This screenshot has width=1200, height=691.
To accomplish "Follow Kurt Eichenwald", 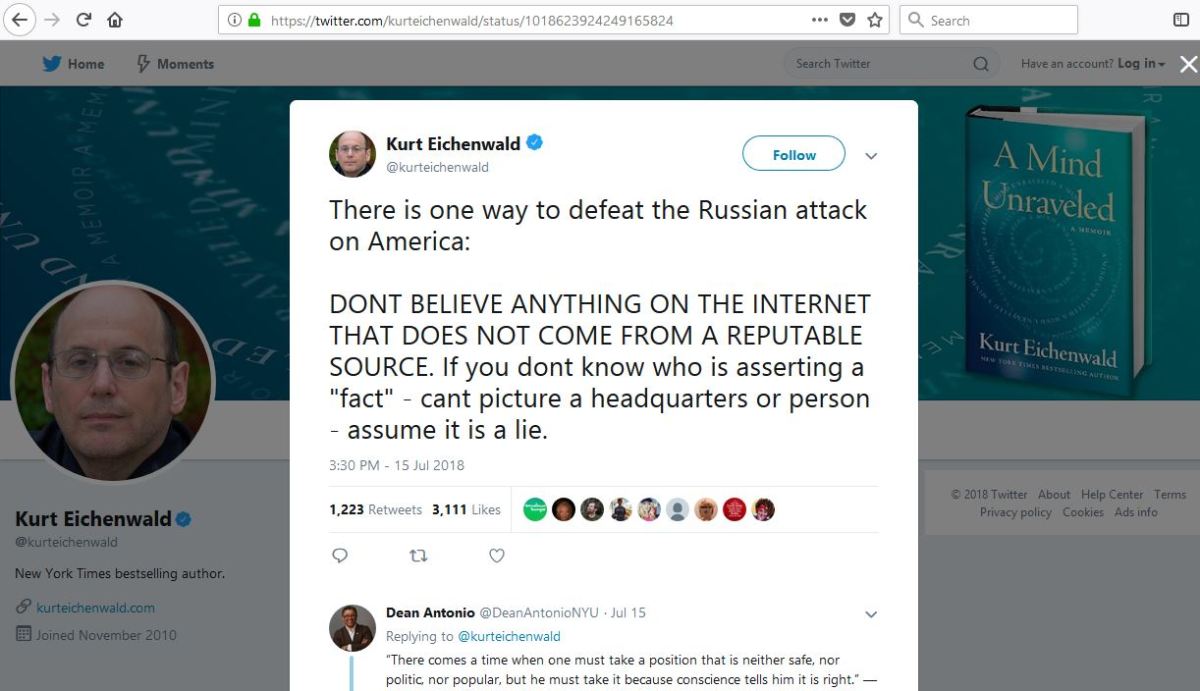I will [x=794, y=155].
